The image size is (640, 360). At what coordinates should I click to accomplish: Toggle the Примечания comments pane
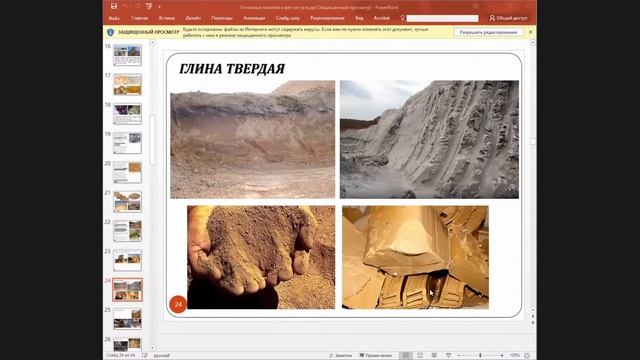(x=376, y=356)
